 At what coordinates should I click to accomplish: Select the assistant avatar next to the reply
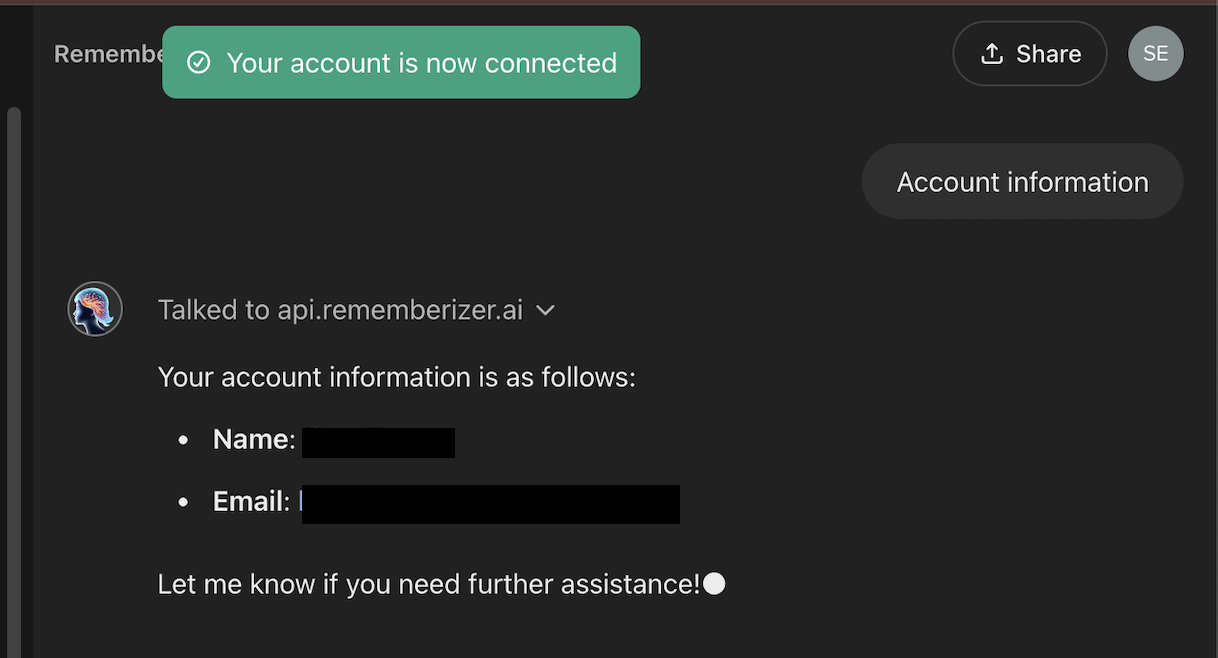pyautogui.click(x=94, y=309)
